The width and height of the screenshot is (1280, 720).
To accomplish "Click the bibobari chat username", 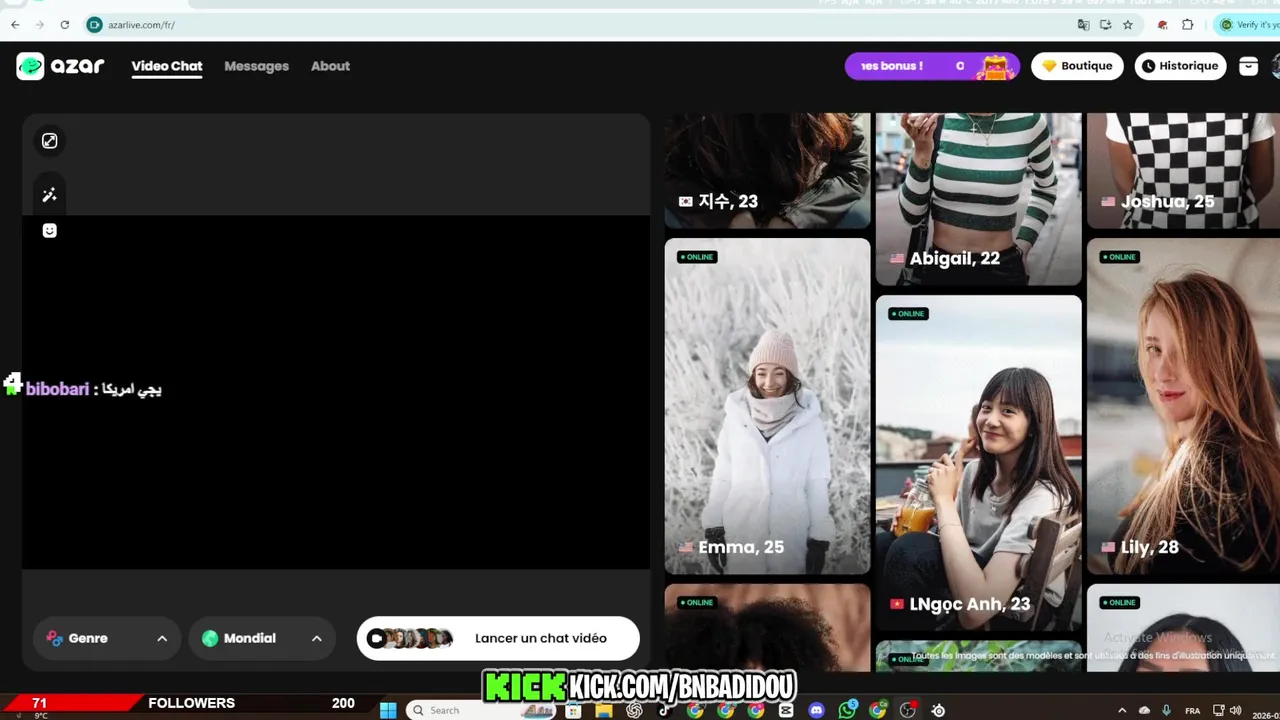I will 57,389.
